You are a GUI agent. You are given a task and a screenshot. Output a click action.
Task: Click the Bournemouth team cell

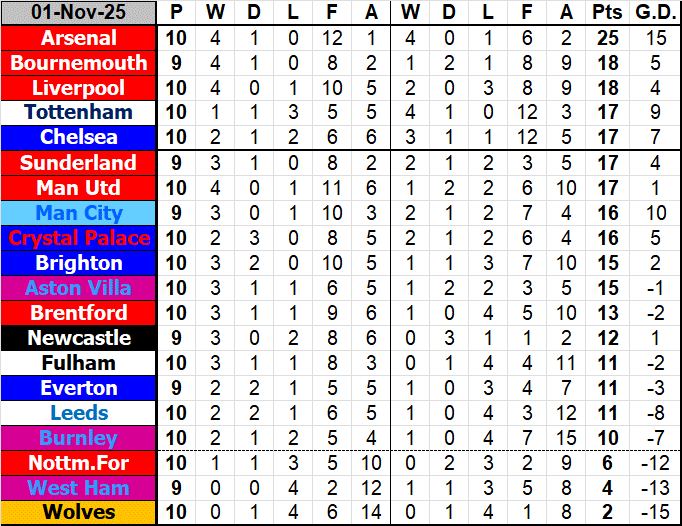[x=79, y=63]
